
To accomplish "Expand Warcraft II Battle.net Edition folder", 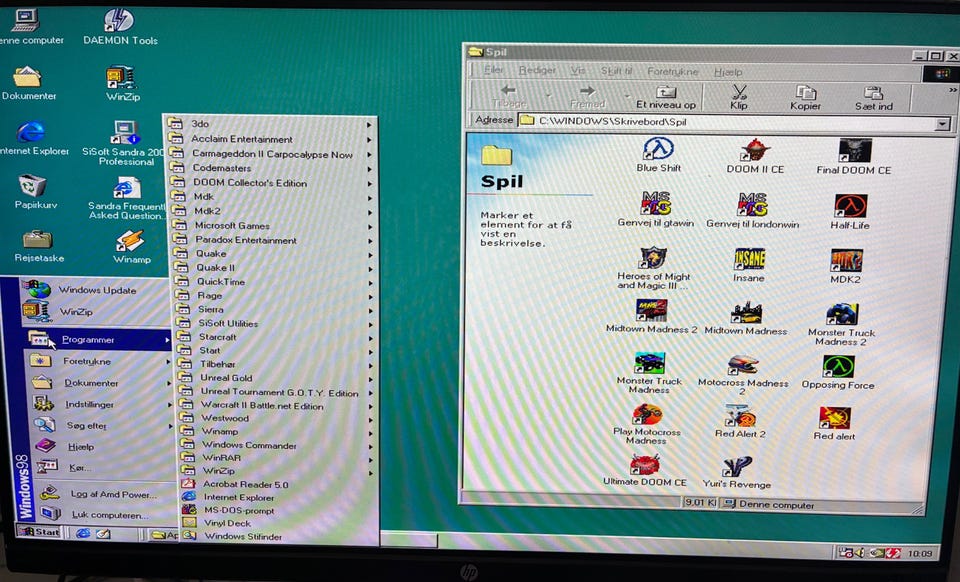I will point(277,405).
